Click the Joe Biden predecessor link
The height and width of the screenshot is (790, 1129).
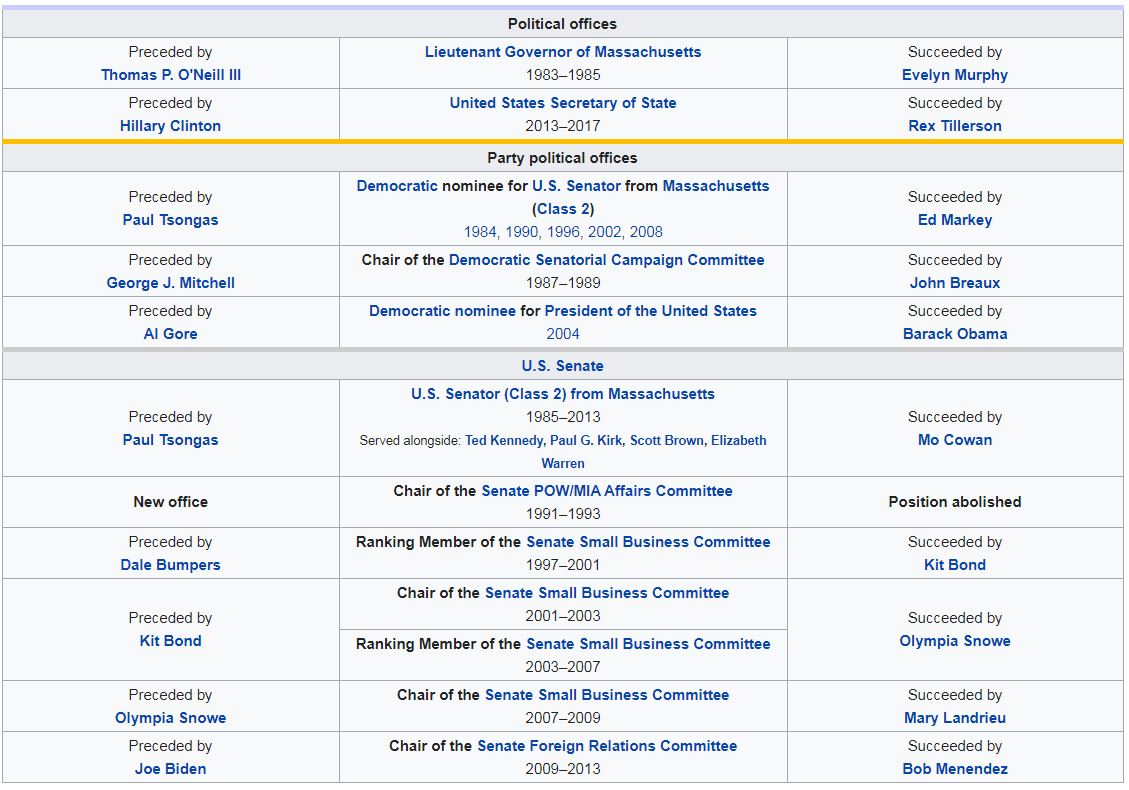coord(171,769)
